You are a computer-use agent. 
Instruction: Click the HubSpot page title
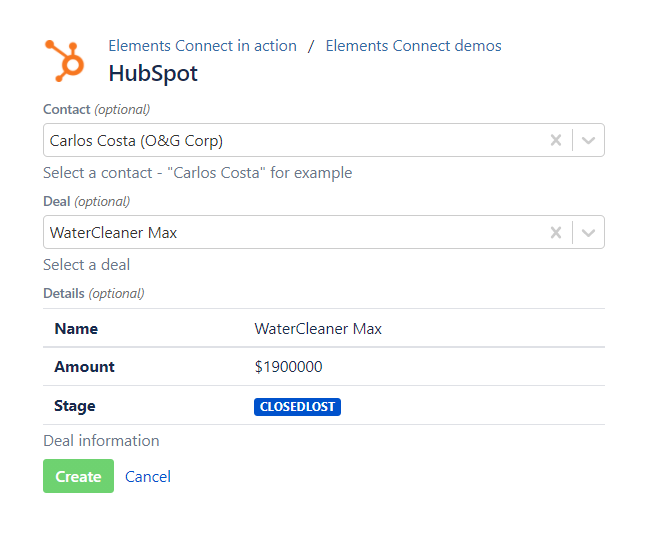tap(153, 73)
